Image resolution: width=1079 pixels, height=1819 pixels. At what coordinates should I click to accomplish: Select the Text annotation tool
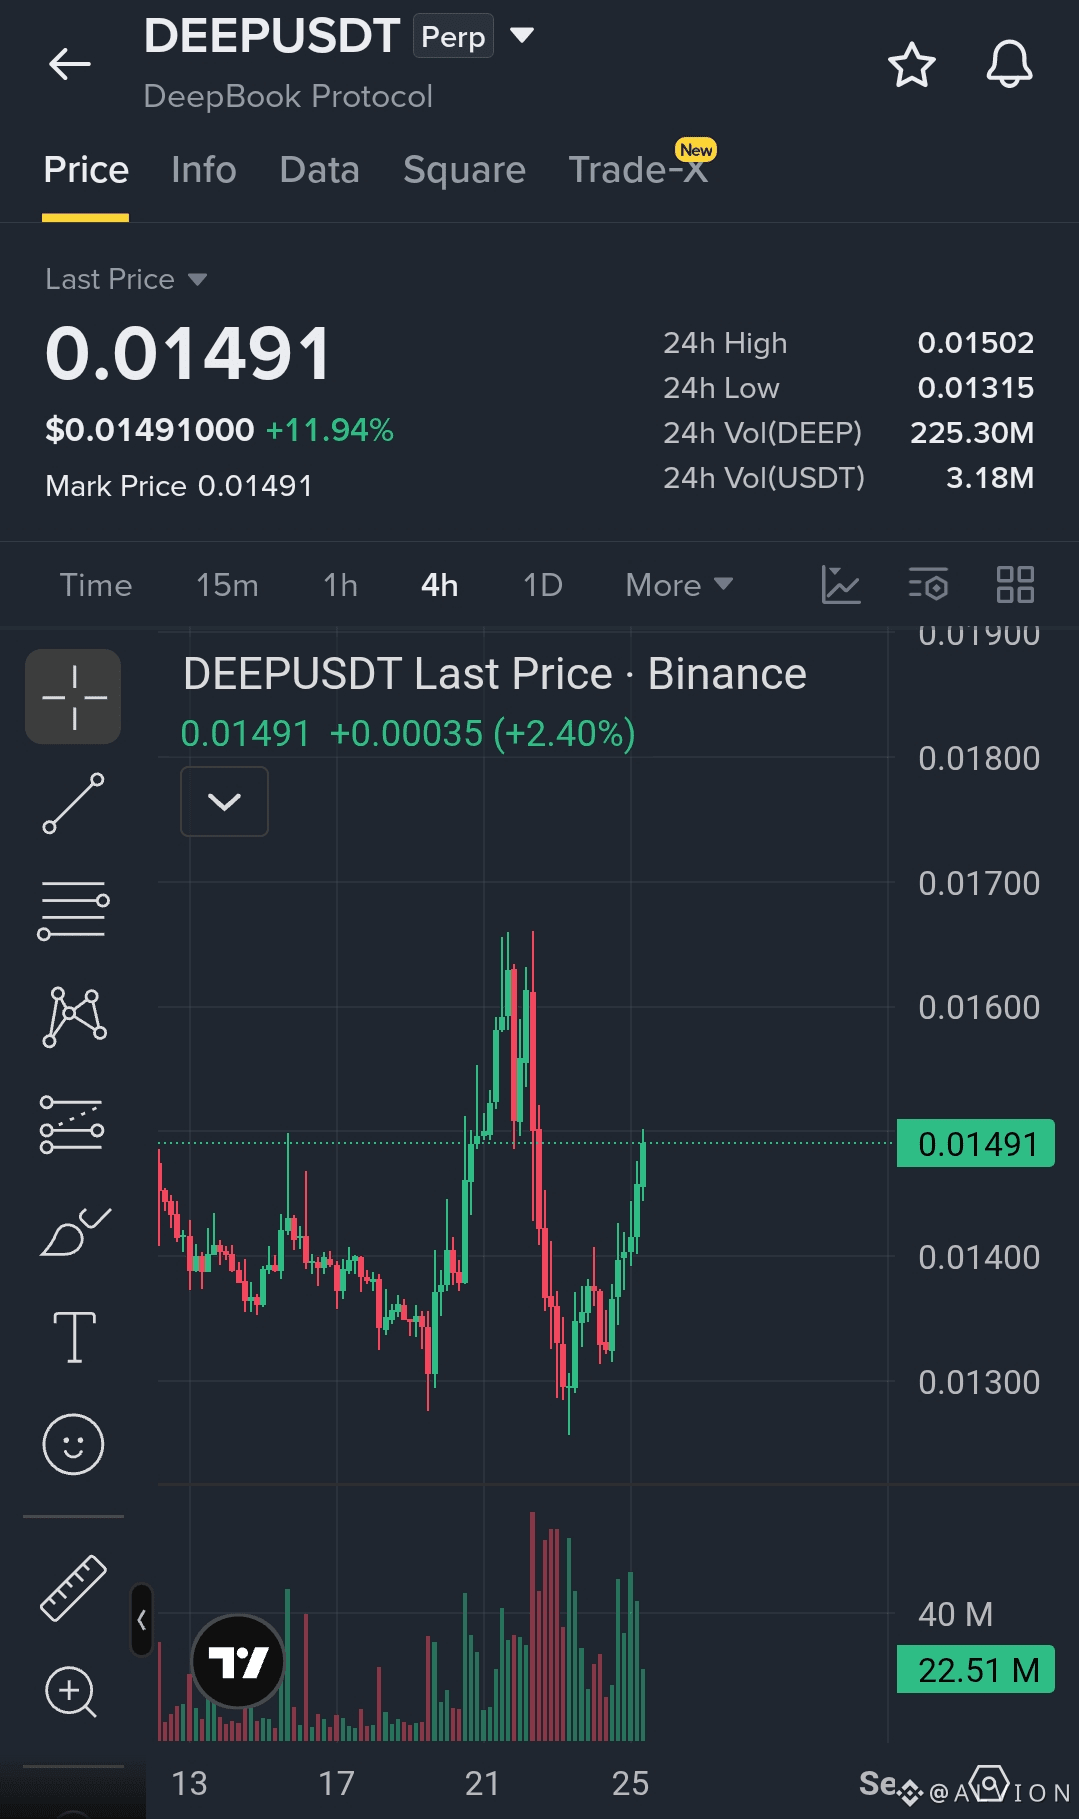(74, 1338)
